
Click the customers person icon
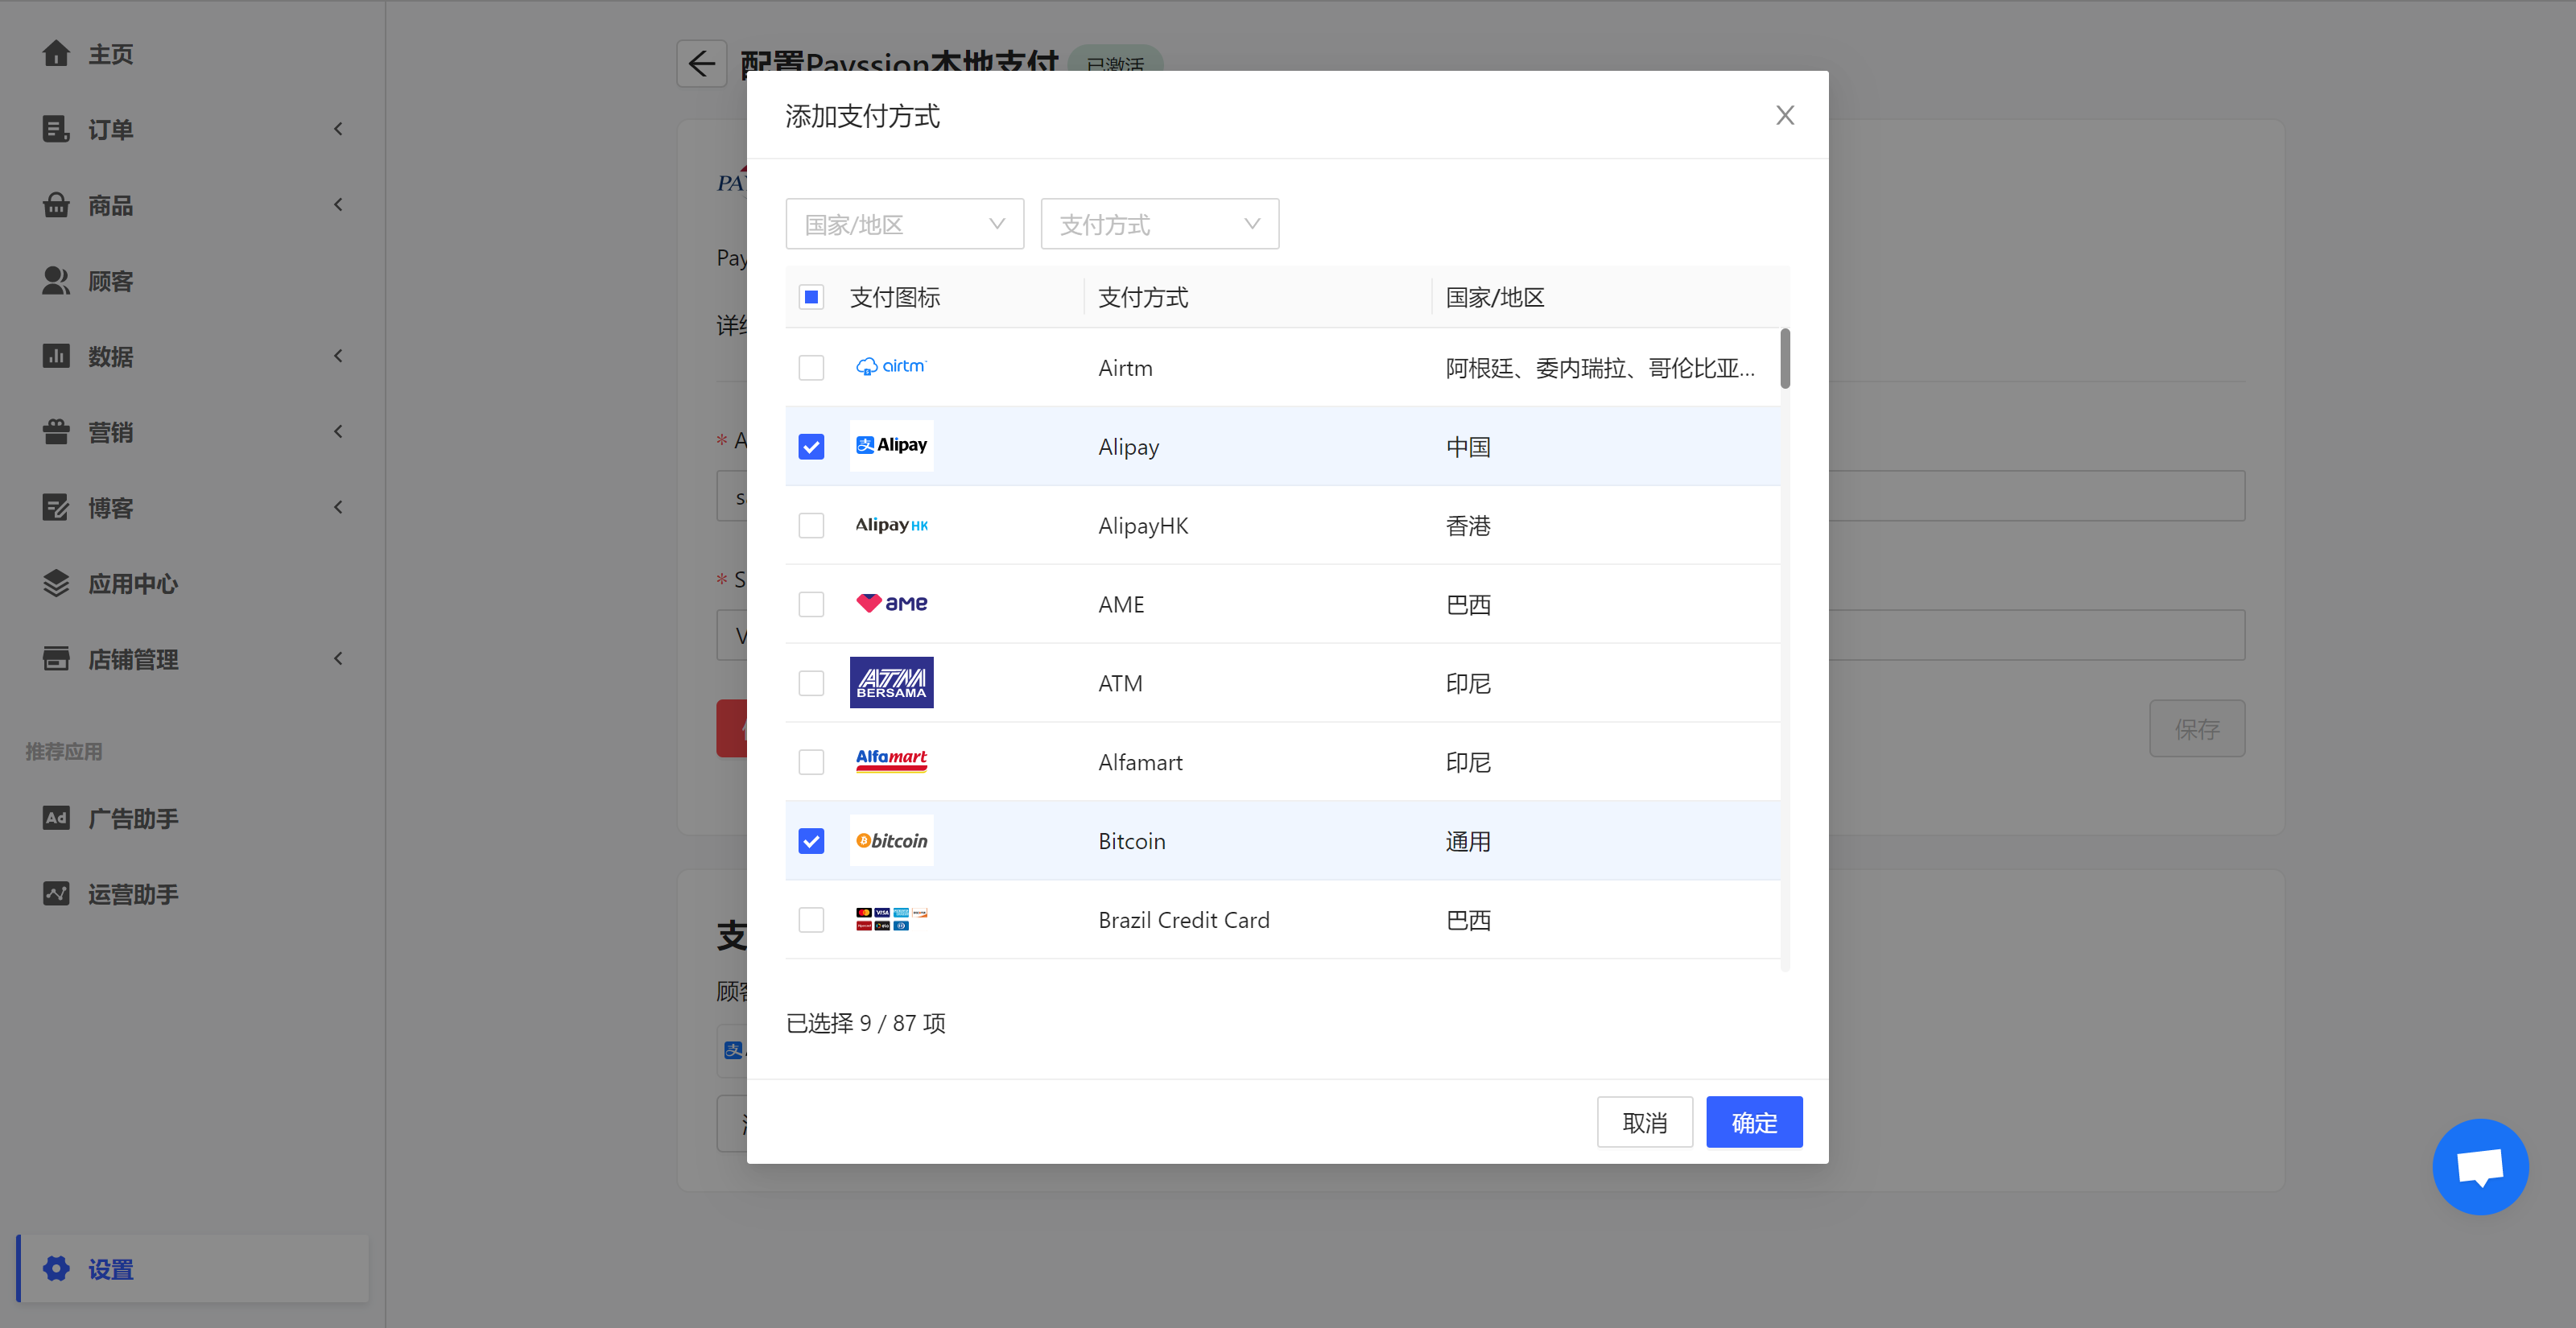[56, 281]
